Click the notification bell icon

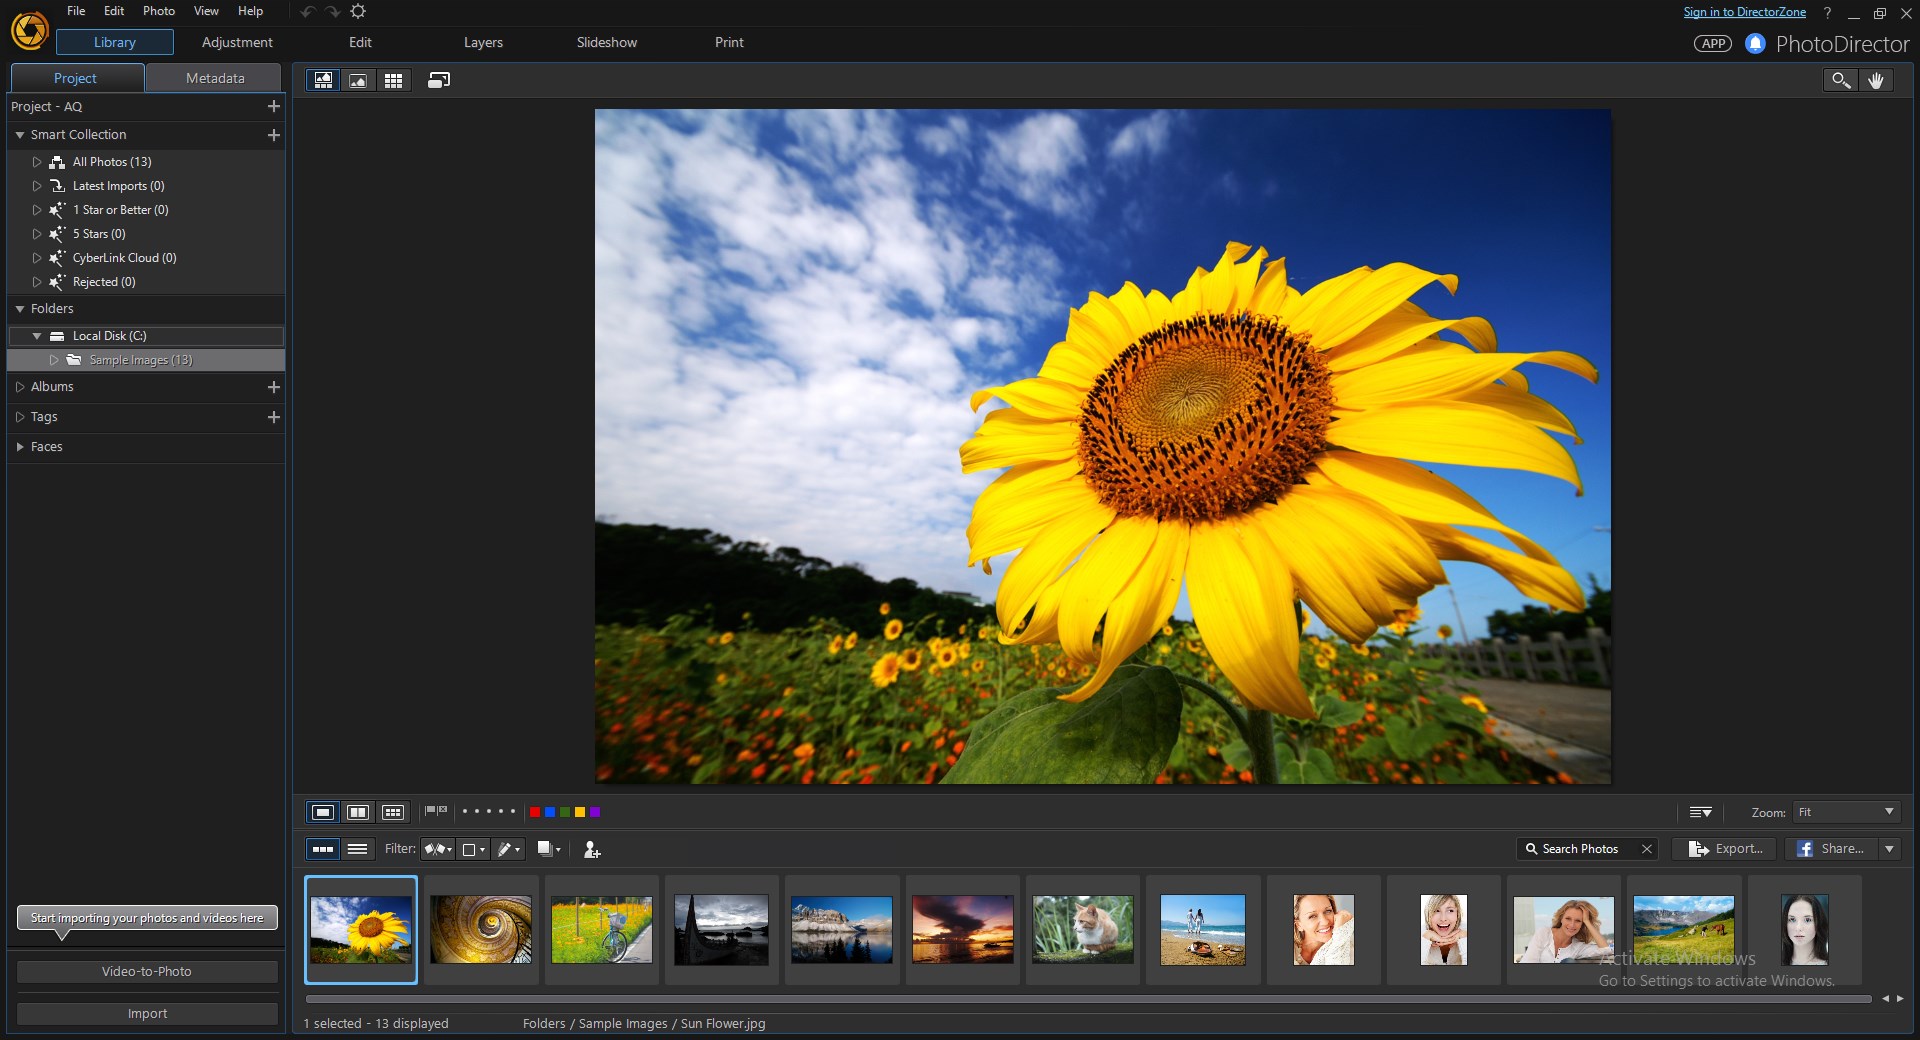click(x=1755, y=43)
